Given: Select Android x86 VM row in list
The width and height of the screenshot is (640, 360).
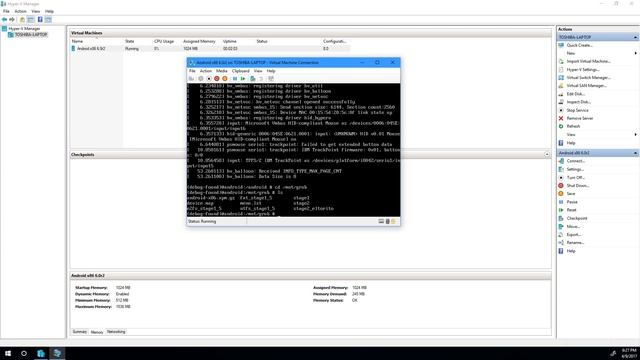Looking at the screenshot, I should point(210,49).
